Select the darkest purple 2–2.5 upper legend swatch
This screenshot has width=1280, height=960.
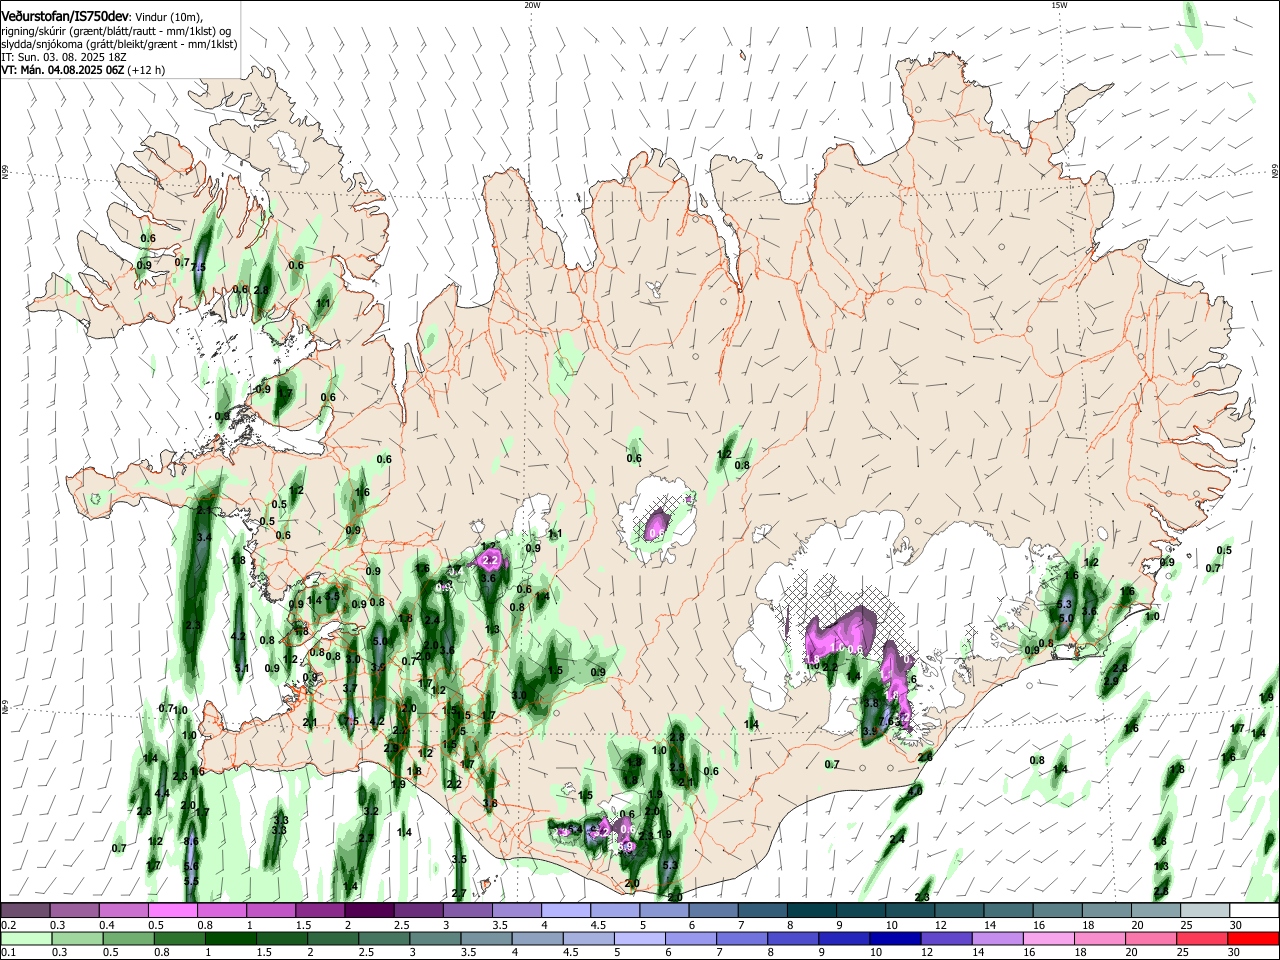coord(369,910)
